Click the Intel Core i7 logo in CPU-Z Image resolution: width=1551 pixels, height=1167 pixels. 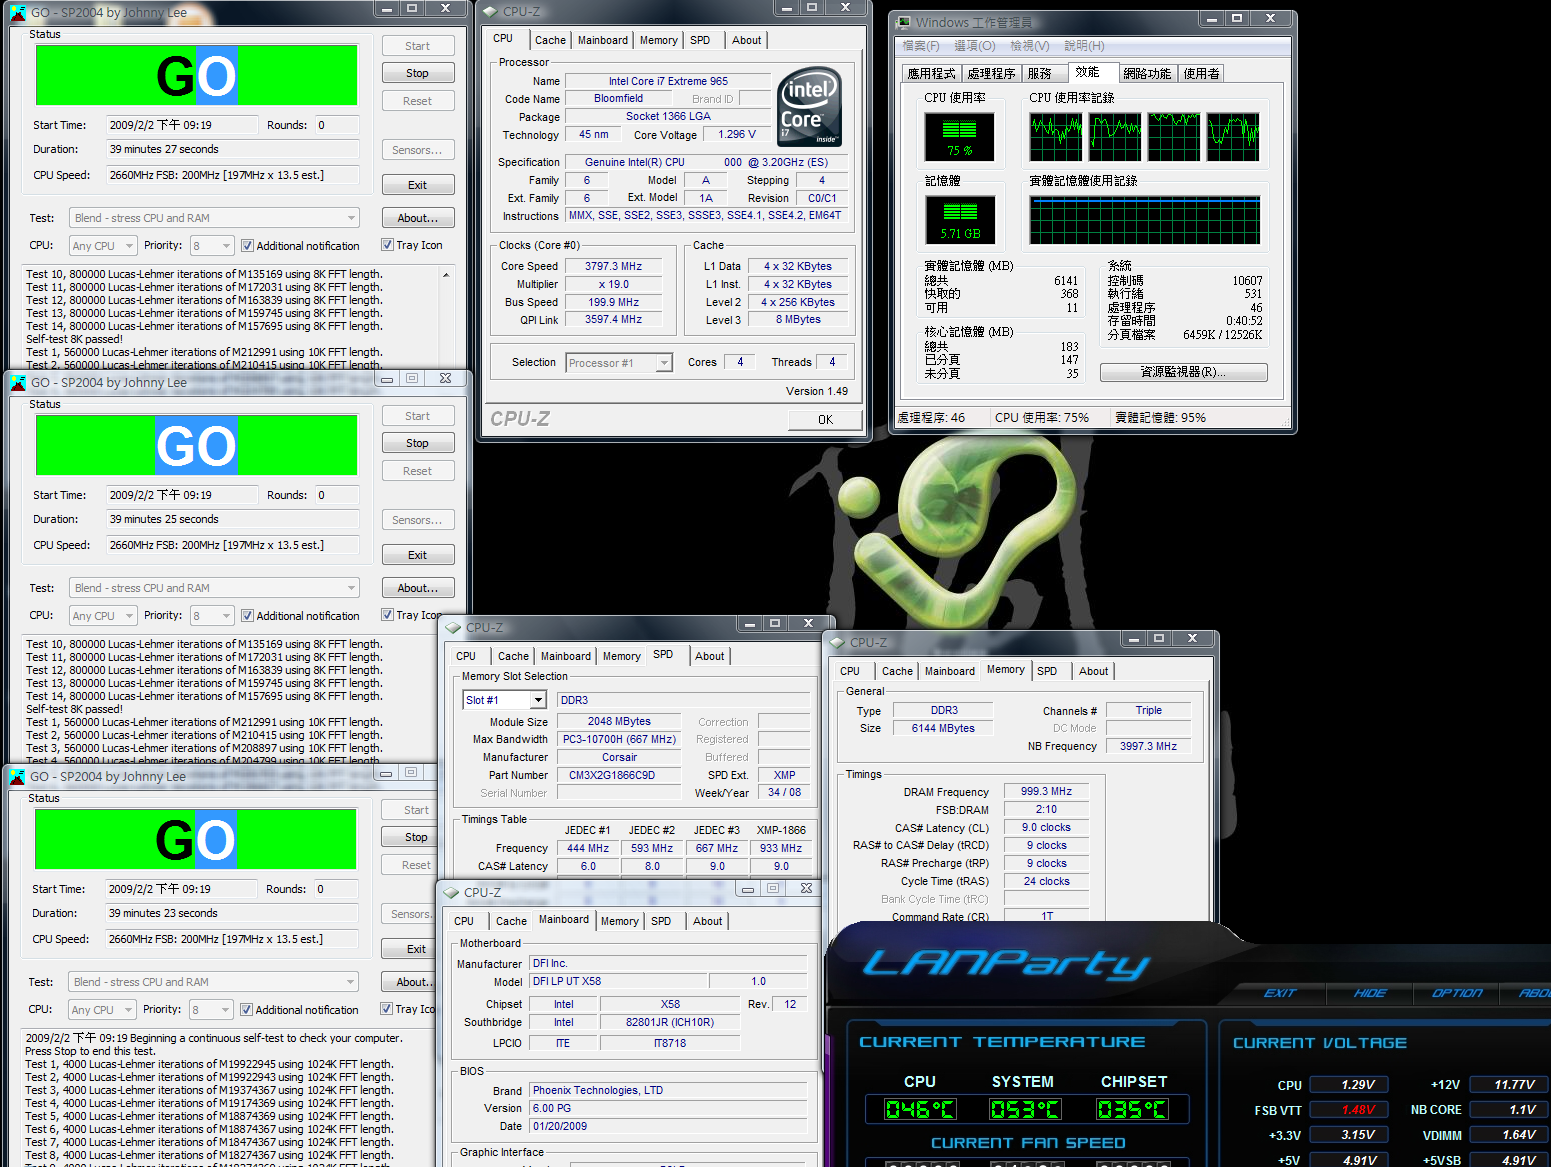click(x=809, y=107)
